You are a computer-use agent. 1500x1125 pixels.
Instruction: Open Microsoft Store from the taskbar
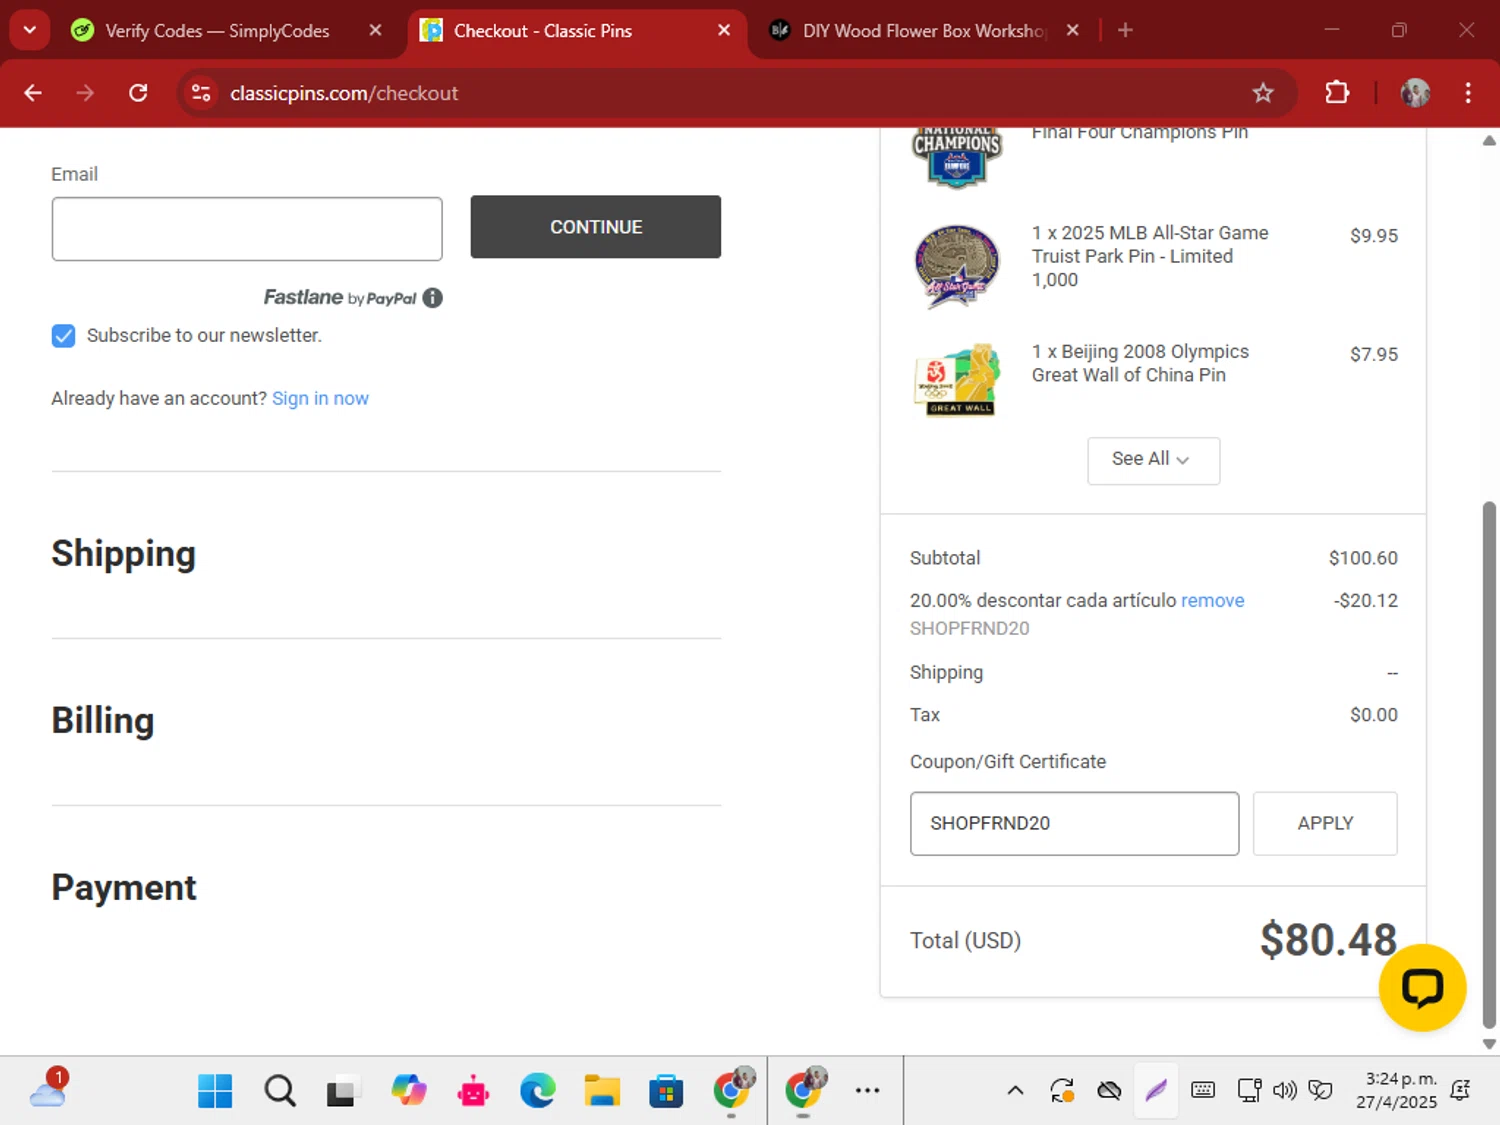(666, 1091)
